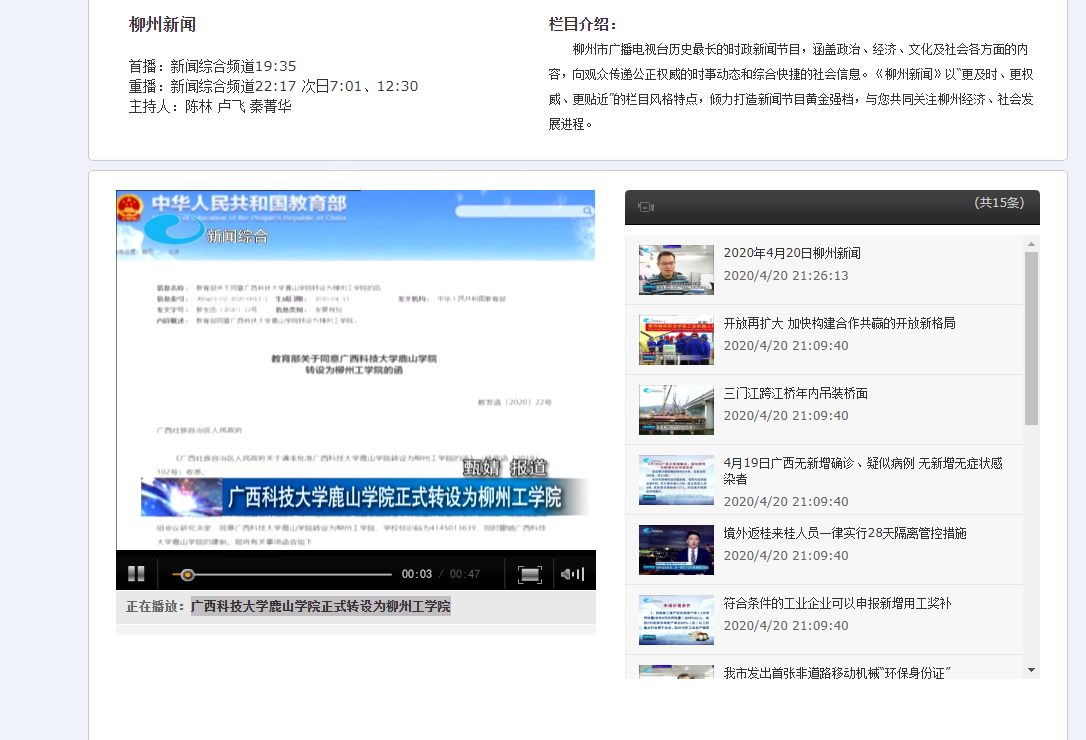This screenshot has width=1086, height=740.
Task: Click the 柳州新闻 heading
Action: pyautogui.click(x=162, y=24)
